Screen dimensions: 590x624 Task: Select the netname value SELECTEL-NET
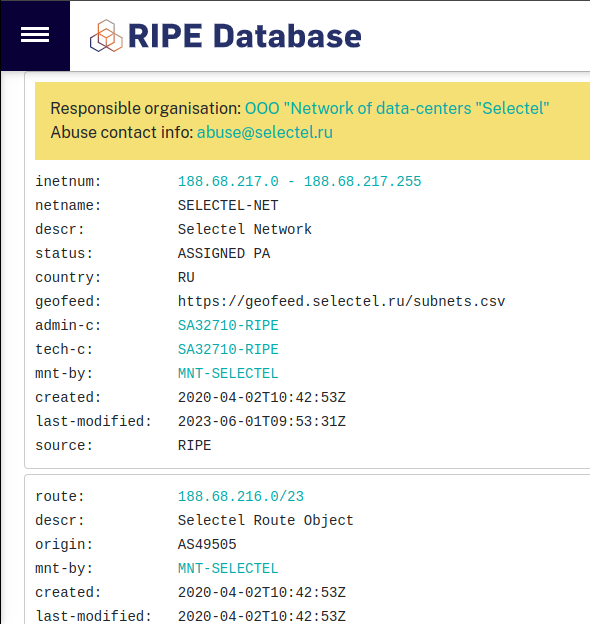(228, 205)
